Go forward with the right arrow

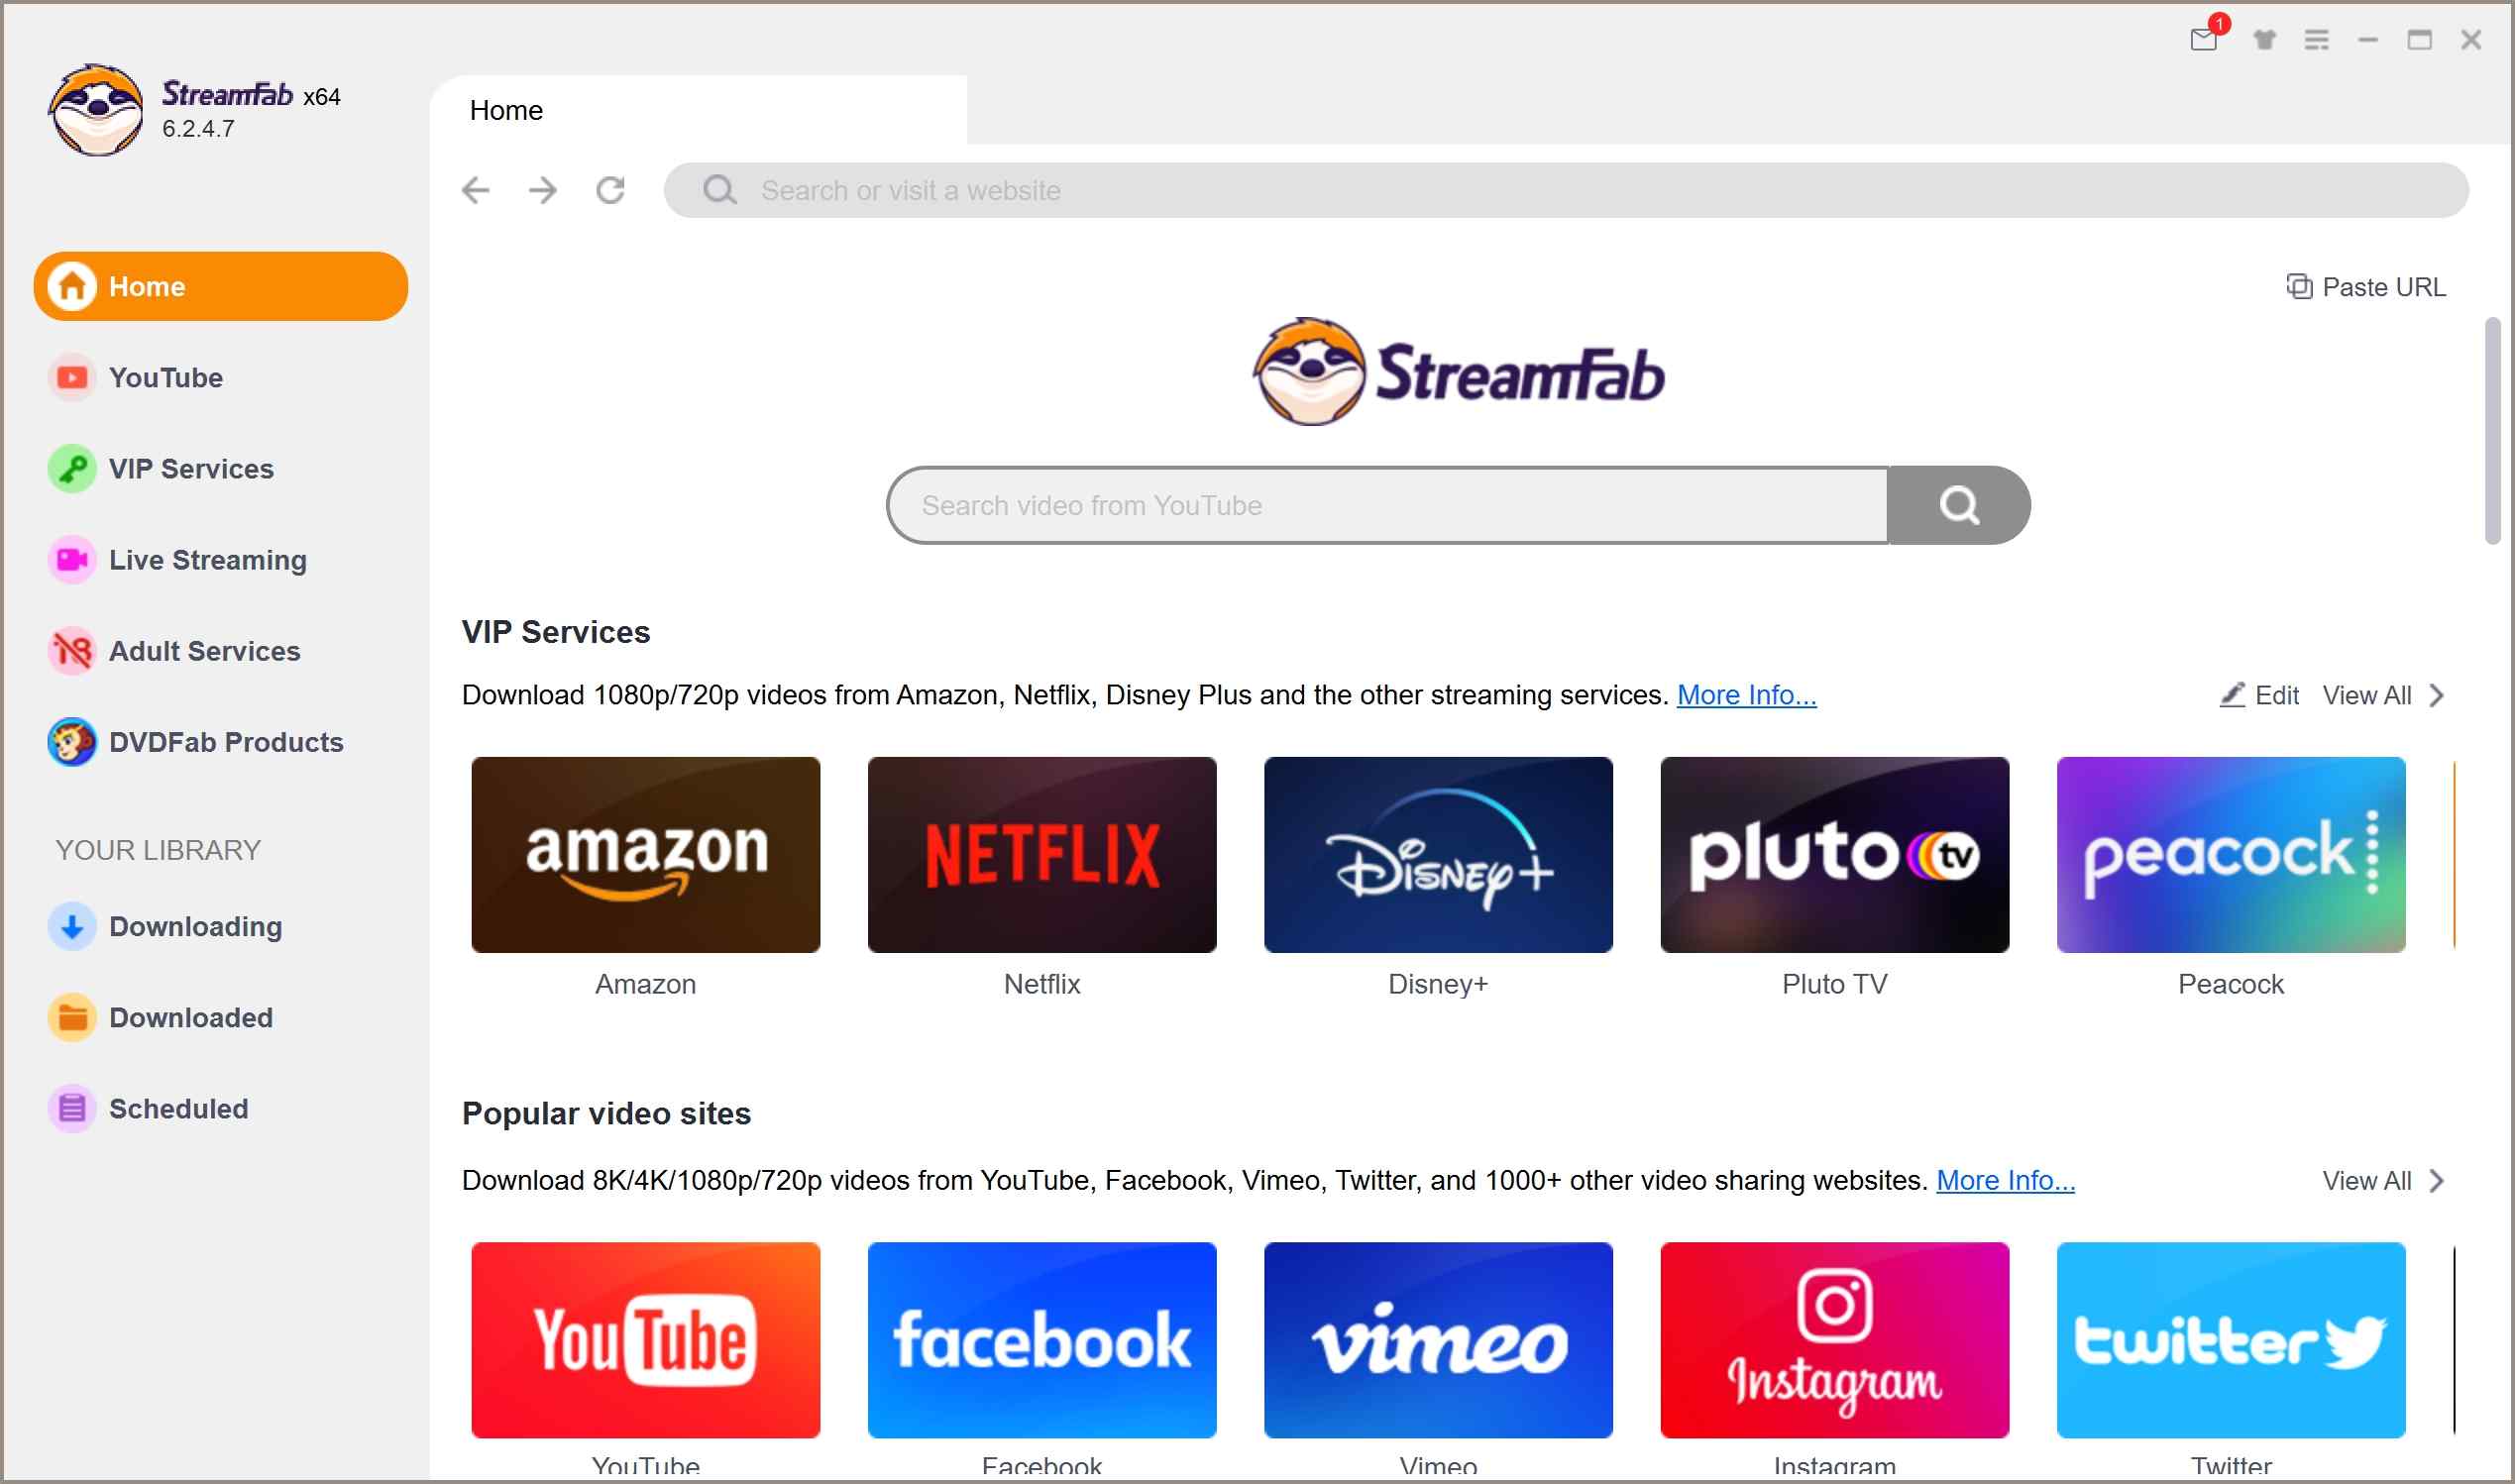(543, 190)
